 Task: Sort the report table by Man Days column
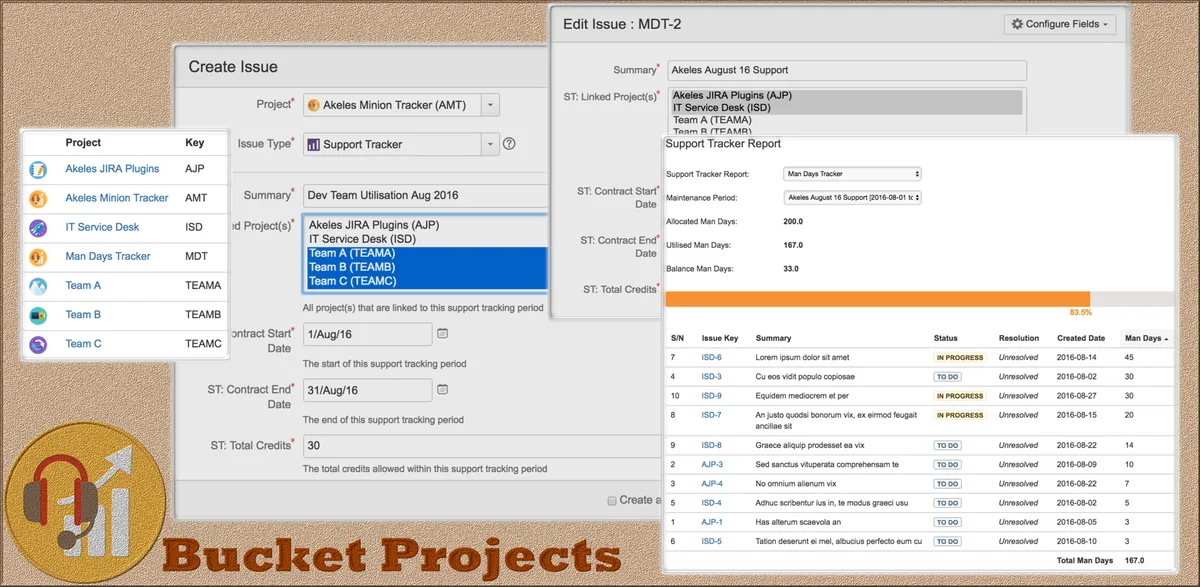click(x=1145, y=338)
